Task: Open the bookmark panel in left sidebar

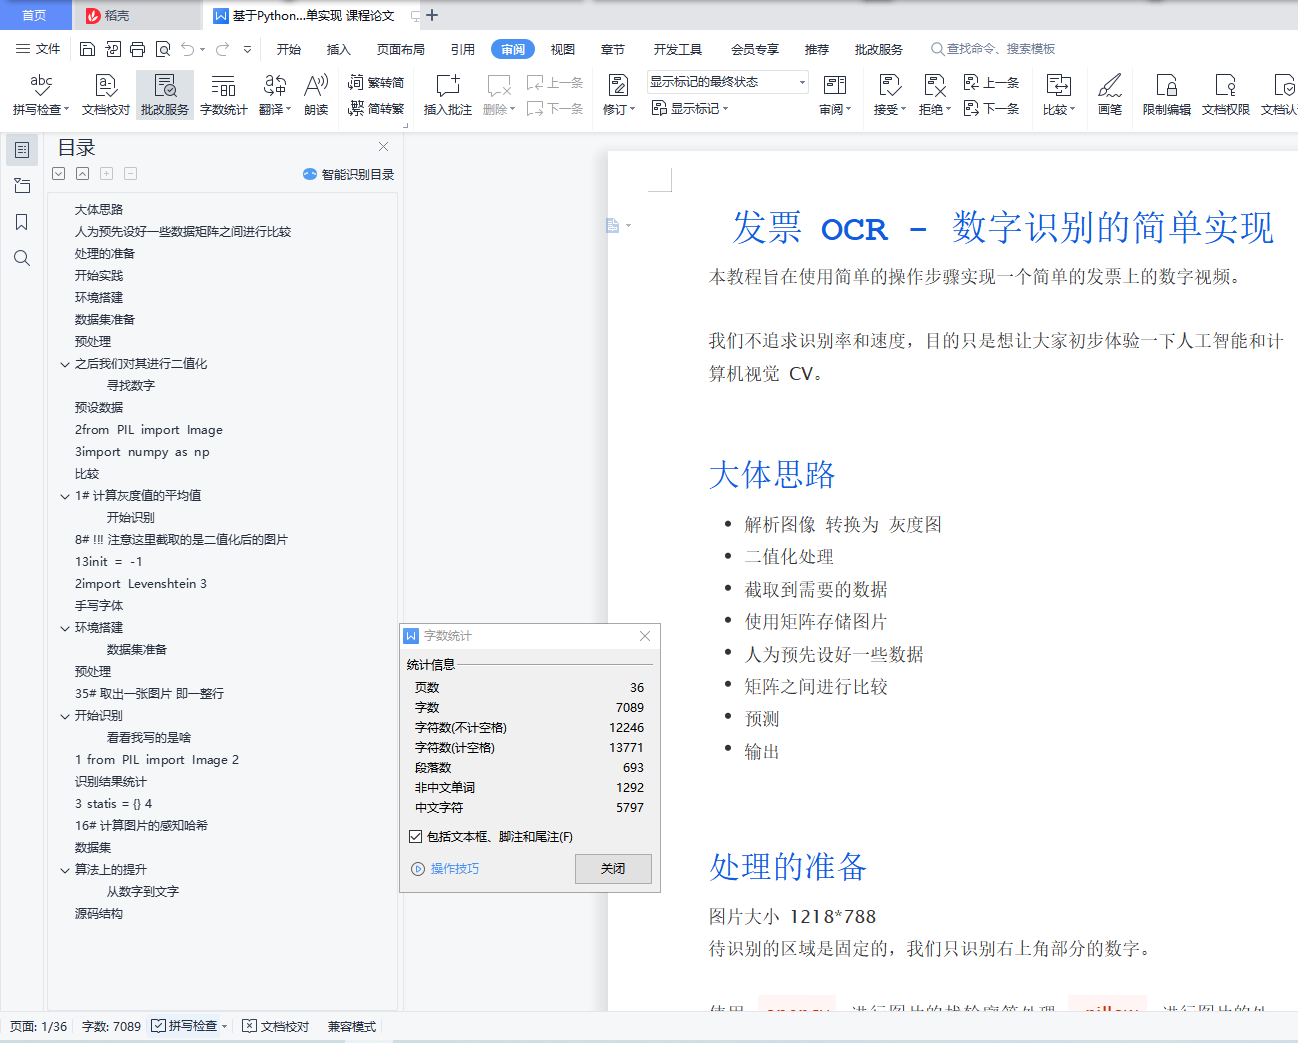Action: click(22, 222)
